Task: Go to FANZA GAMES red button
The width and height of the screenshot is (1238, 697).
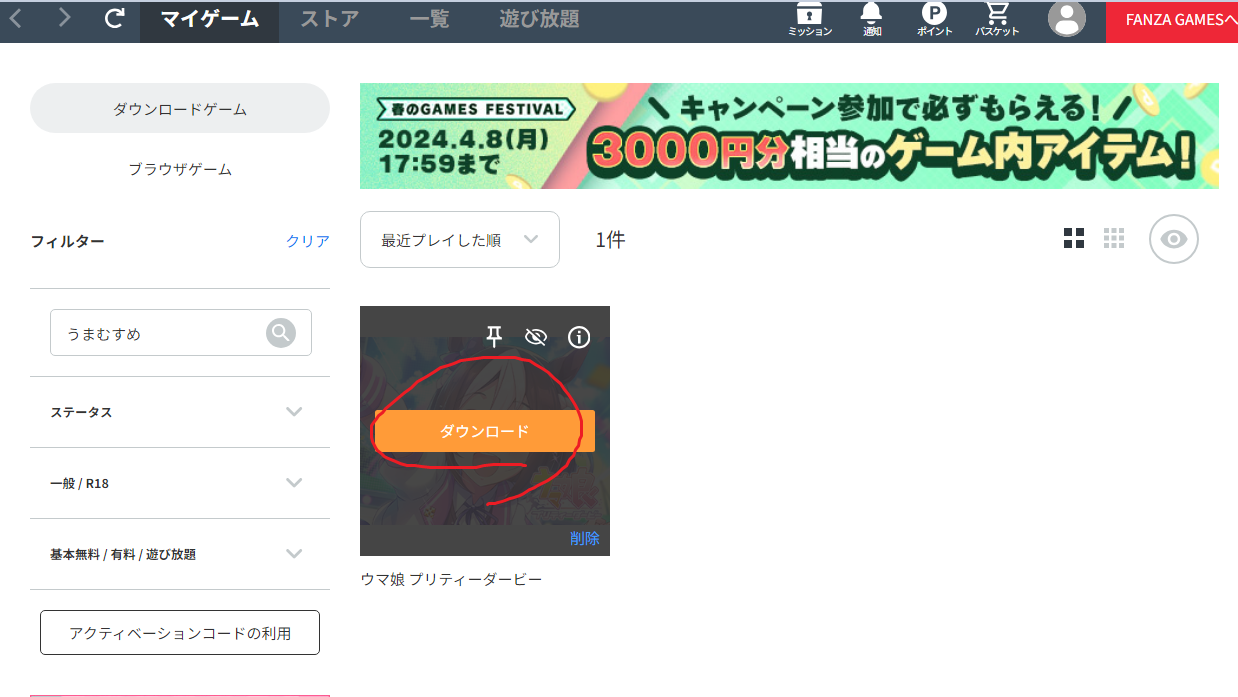Action: [1172, 20]
